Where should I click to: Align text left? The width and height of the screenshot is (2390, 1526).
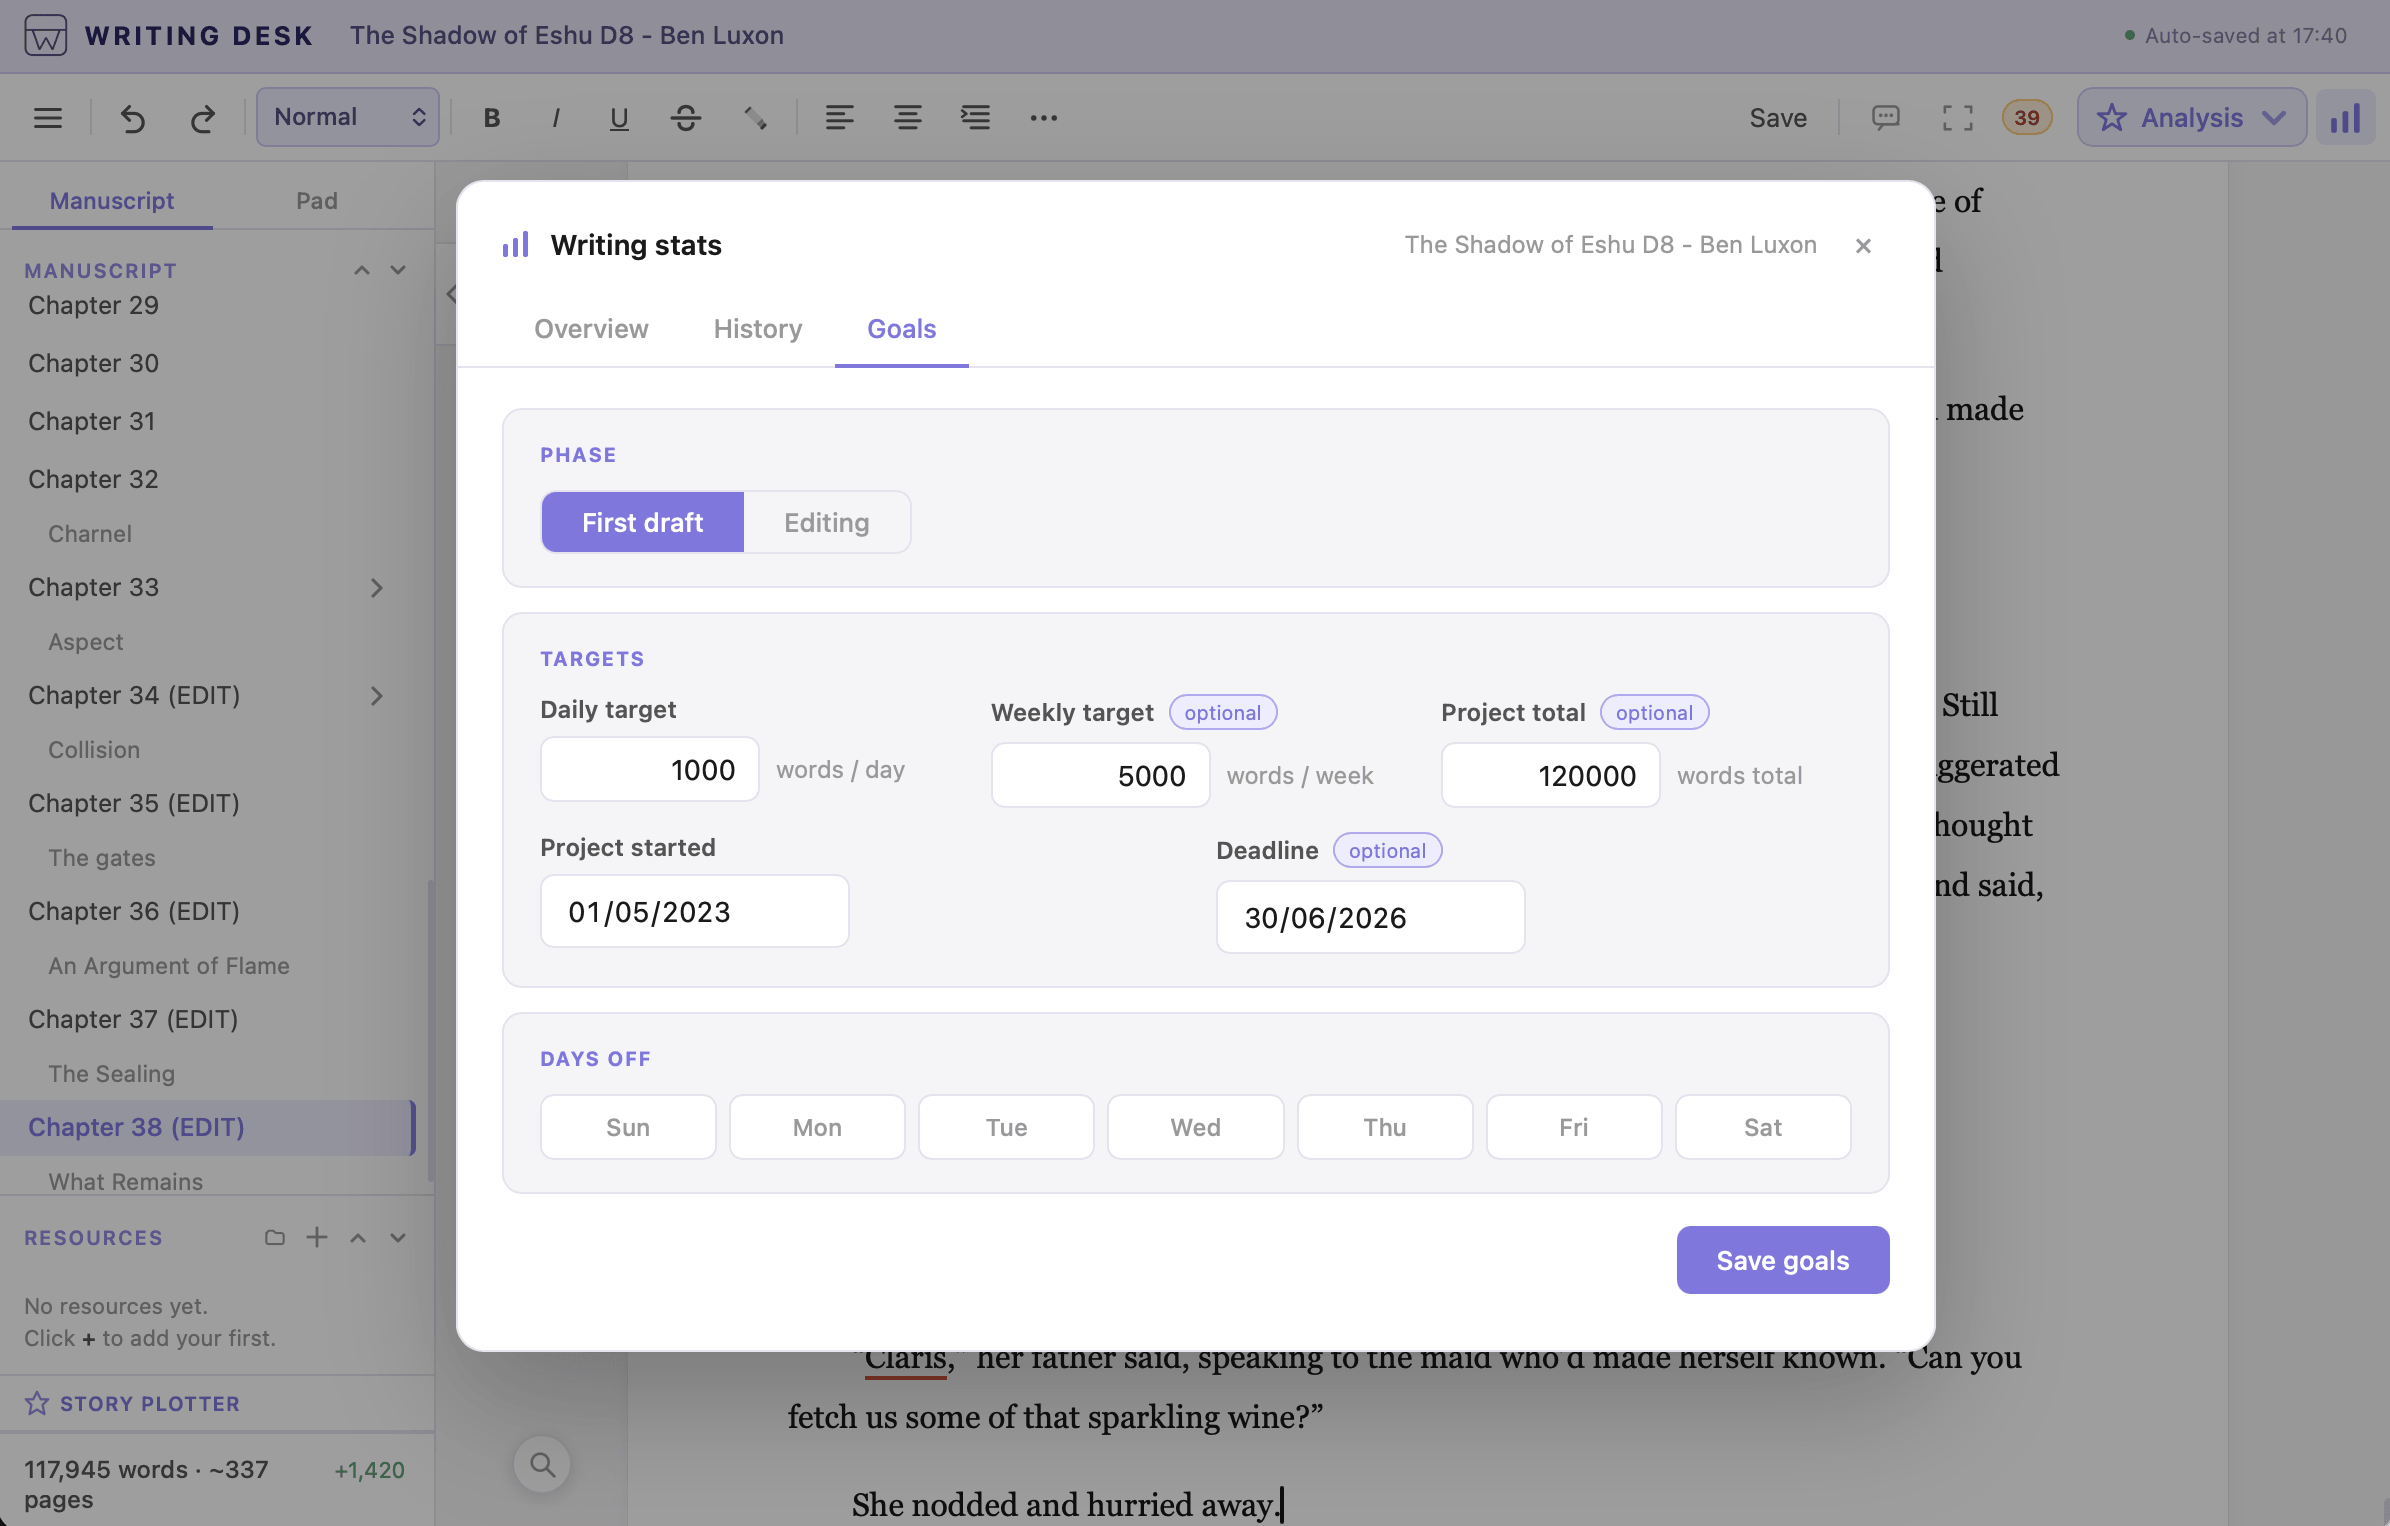pyautogui.click(x=839, y=118)
